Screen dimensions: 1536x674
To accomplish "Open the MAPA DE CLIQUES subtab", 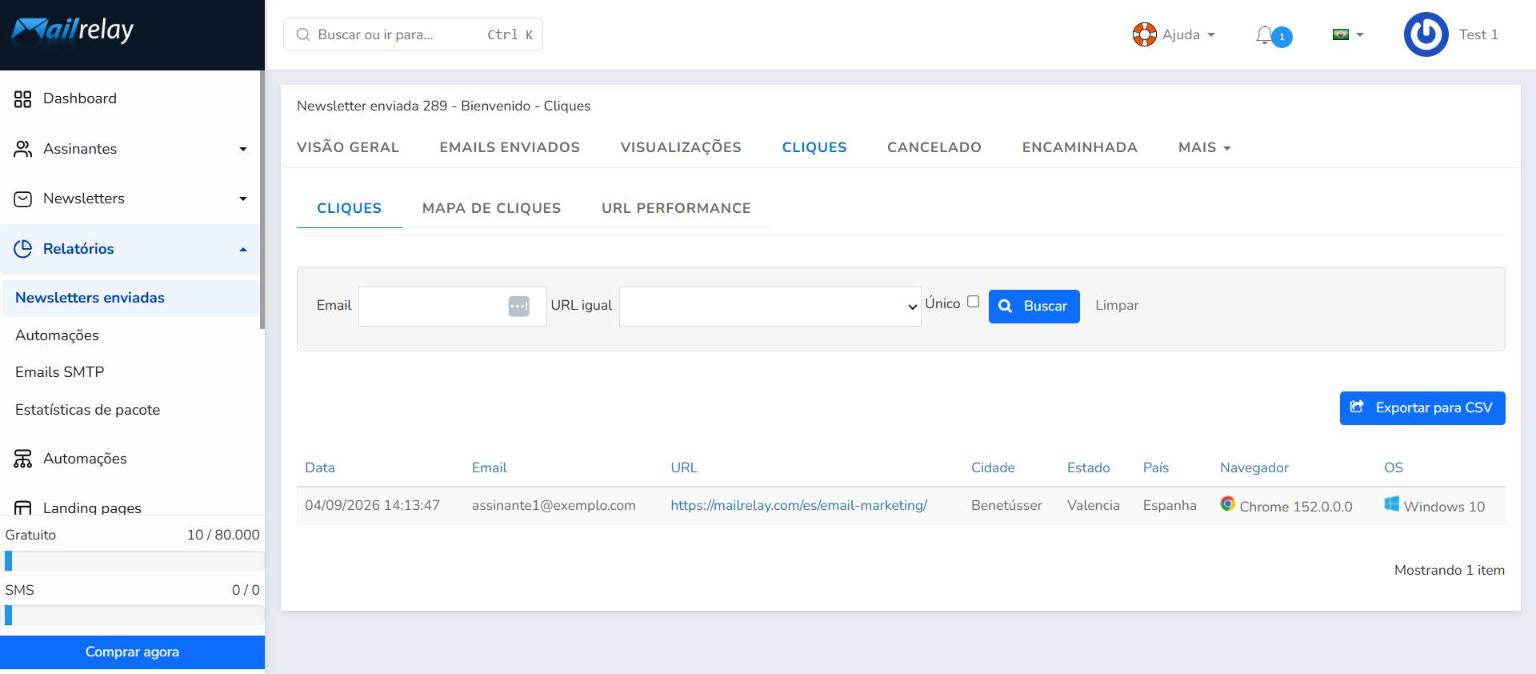I will point(491,208).
